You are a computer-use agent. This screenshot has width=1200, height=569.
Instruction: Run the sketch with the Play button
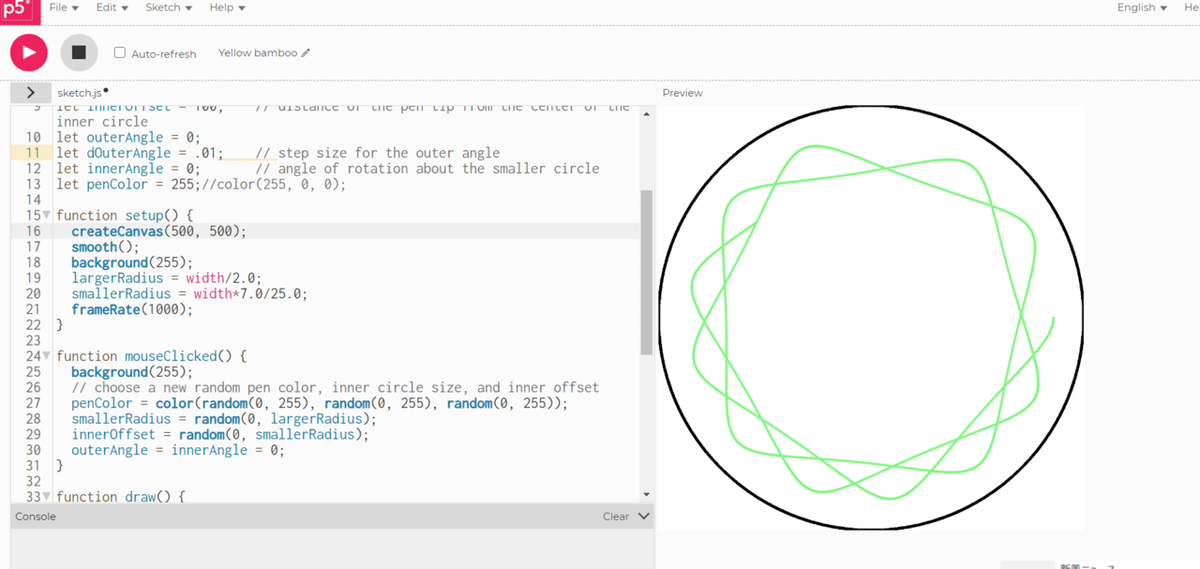pyautogui.click(x=29, y=52)
